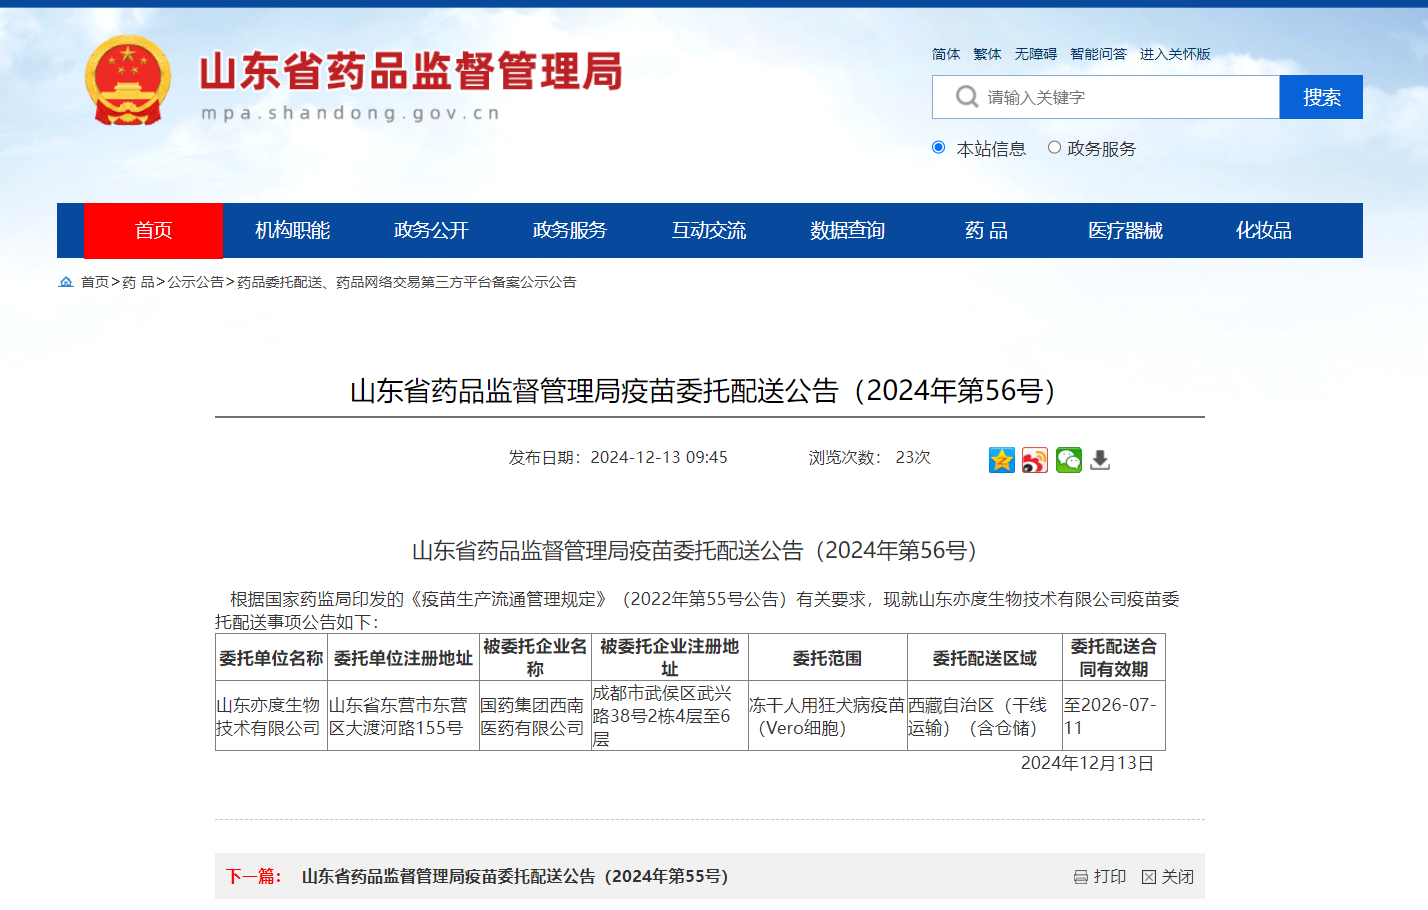Click the printer icon for 打印
The height and width of the screenshot is (910, 1428).
pyautogui.click(x=1081, y=877)
